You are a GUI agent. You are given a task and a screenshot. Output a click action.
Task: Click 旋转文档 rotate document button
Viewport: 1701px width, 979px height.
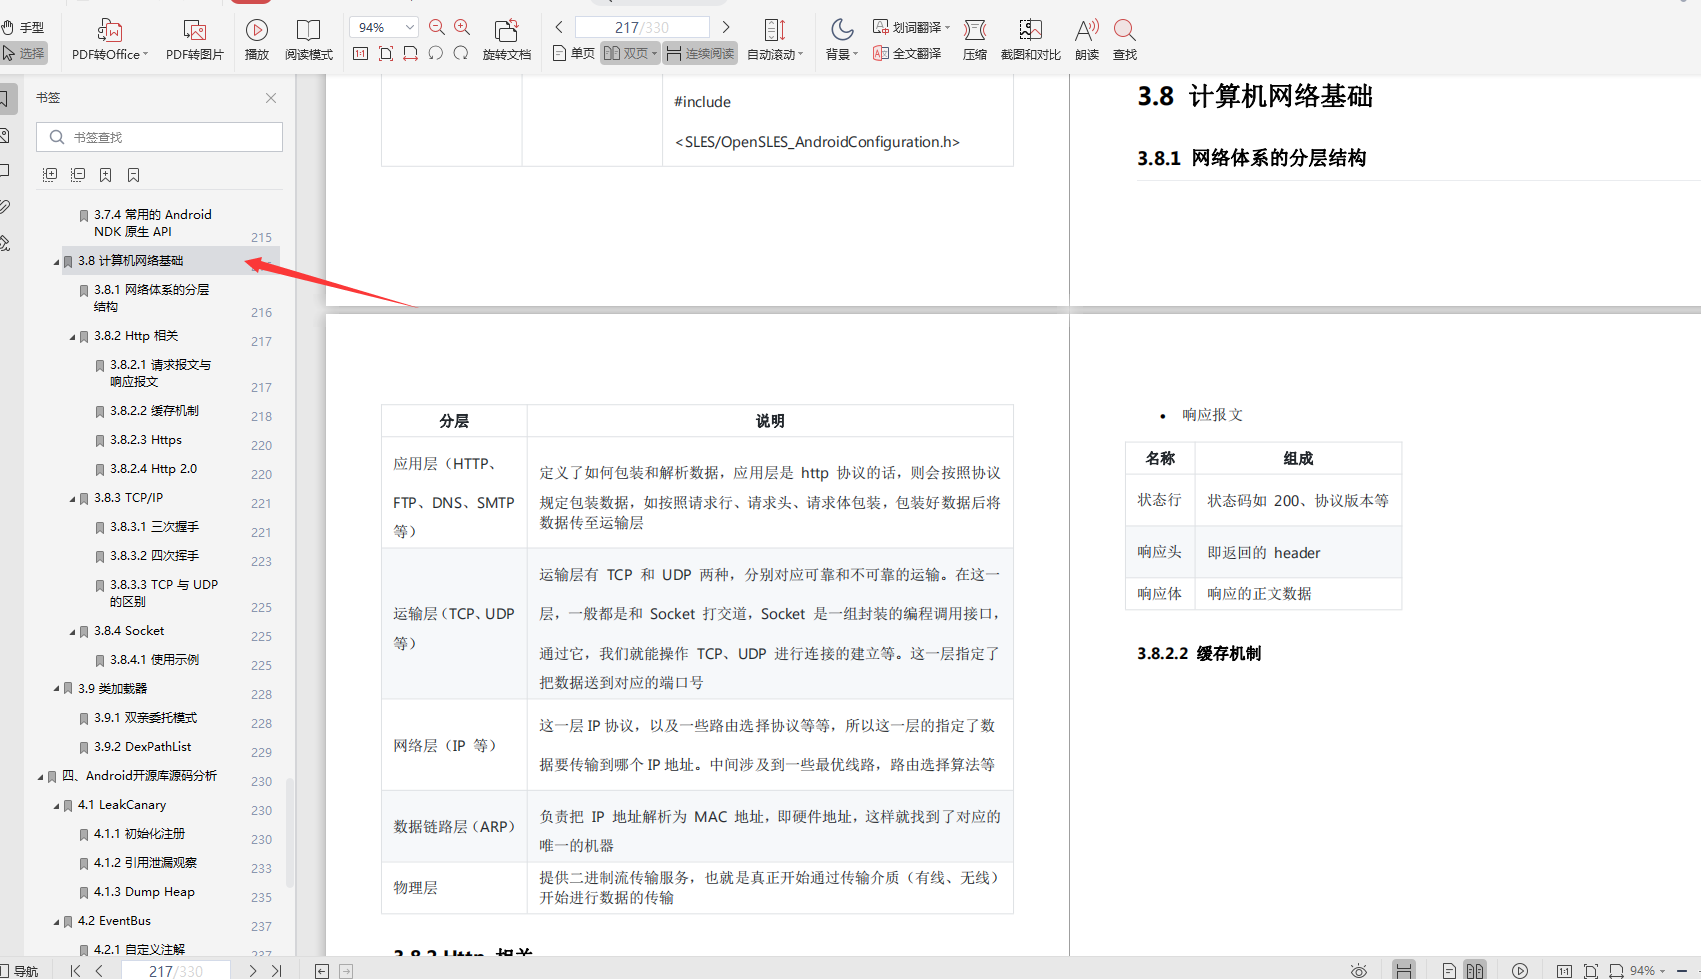click(x=507, y=40)
